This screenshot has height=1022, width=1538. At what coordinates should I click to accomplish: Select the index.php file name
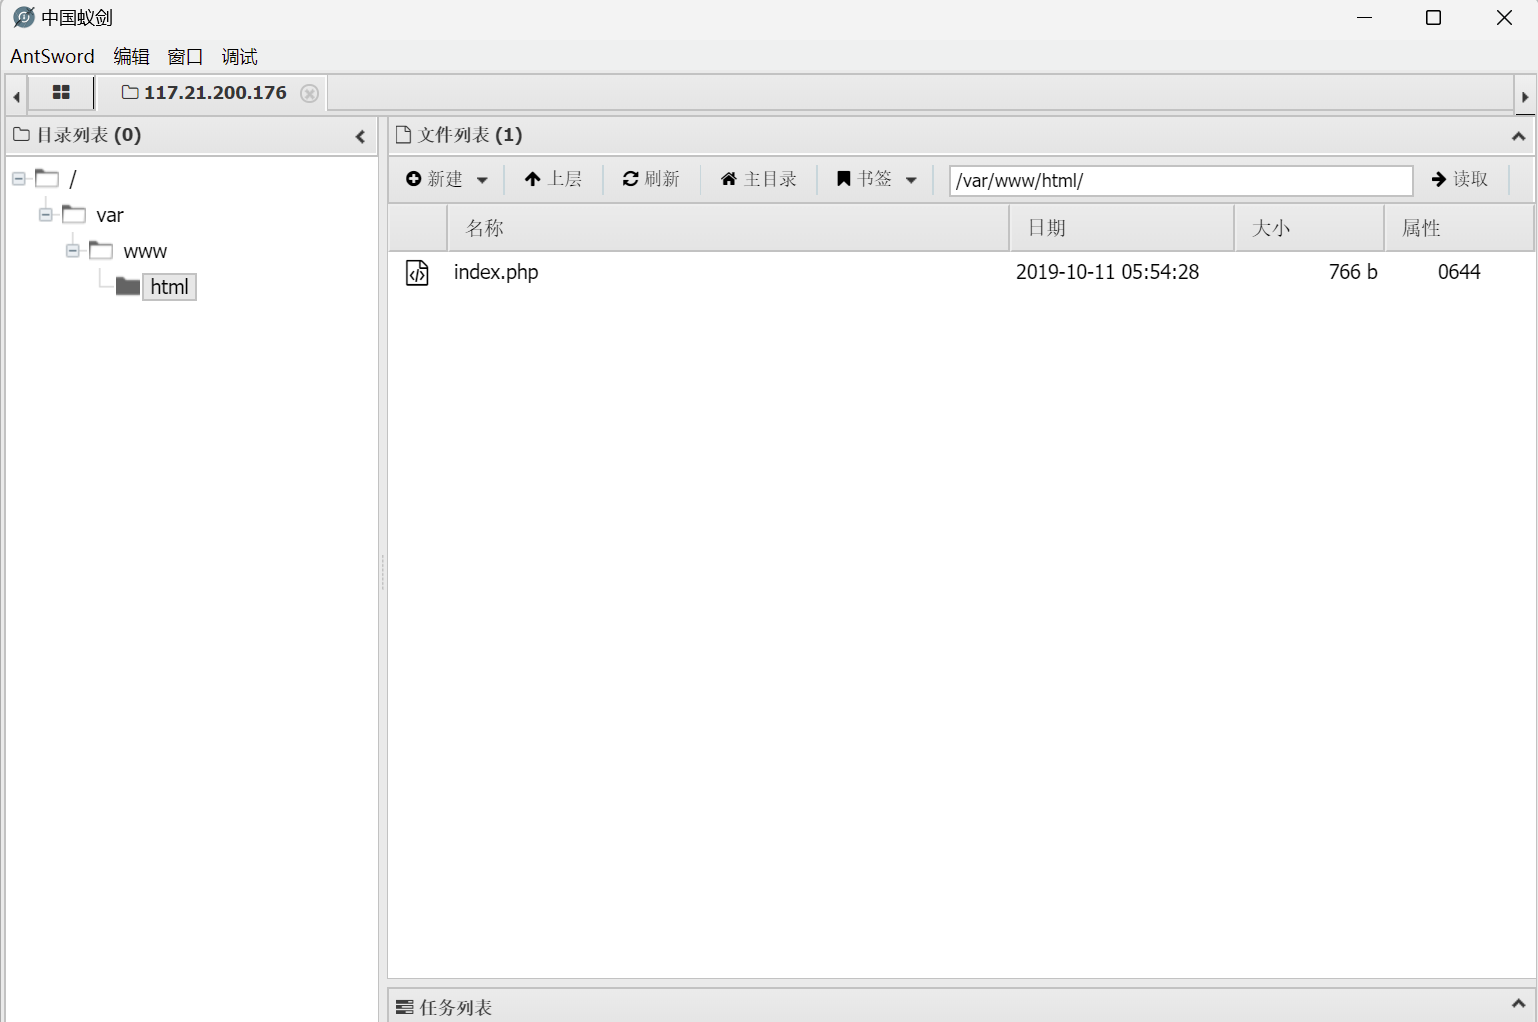496,272
